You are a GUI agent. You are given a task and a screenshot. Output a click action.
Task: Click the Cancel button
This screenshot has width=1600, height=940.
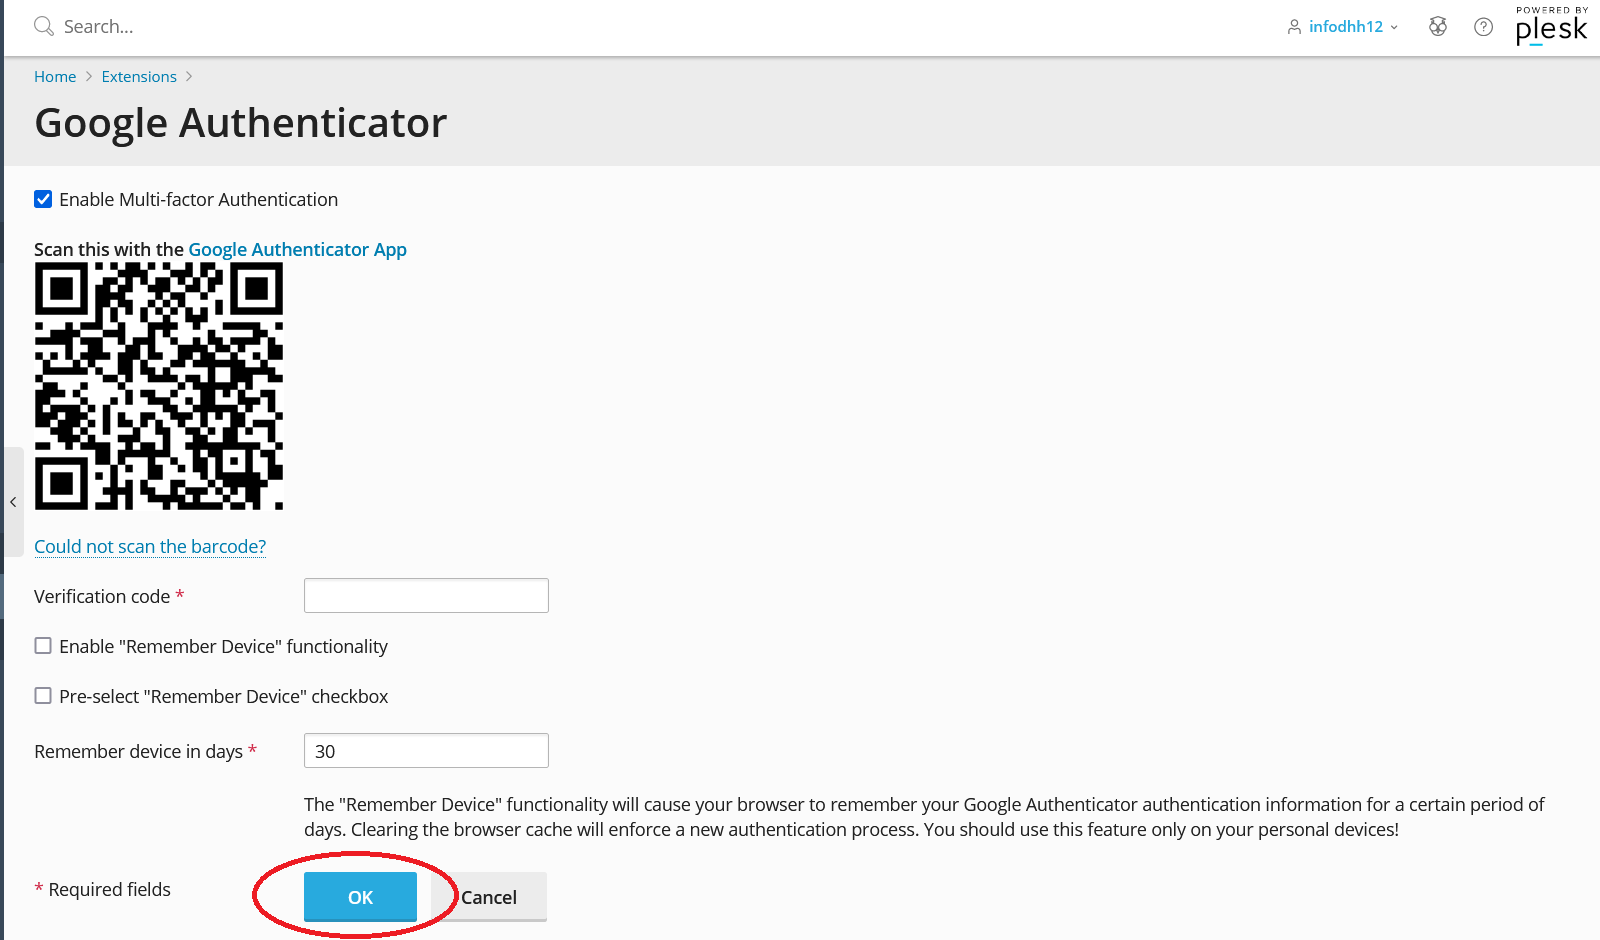[x=489, y=897]
